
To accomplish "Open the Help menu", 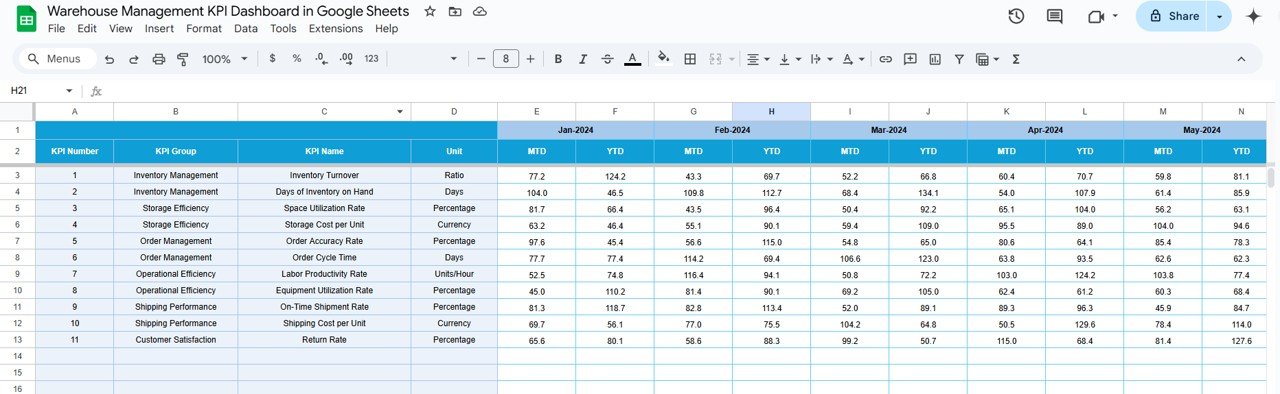I will click(386, 29).
